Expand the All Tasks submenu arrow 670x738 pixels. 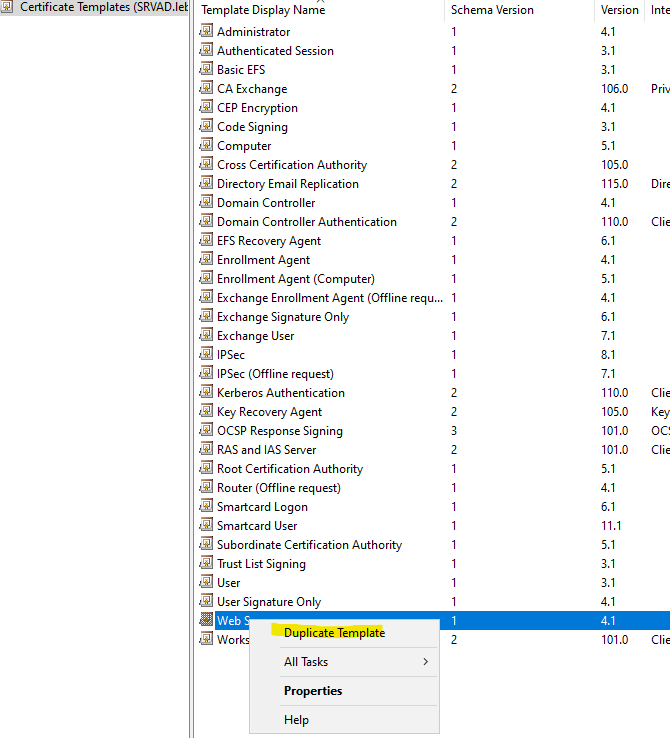426,662
